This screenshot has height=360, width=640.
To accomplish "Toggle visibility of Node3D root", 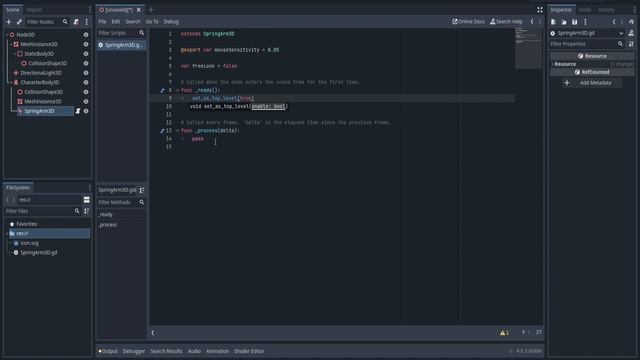I will pyautogui.click(x=86, y=35).
